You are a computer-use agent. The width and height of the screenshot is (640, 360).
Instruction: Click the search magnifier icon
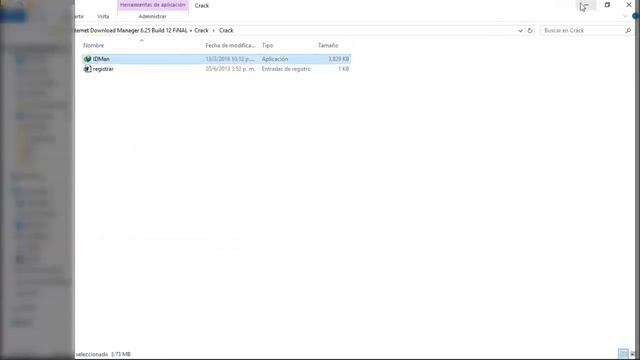click(x=628, y=30)
